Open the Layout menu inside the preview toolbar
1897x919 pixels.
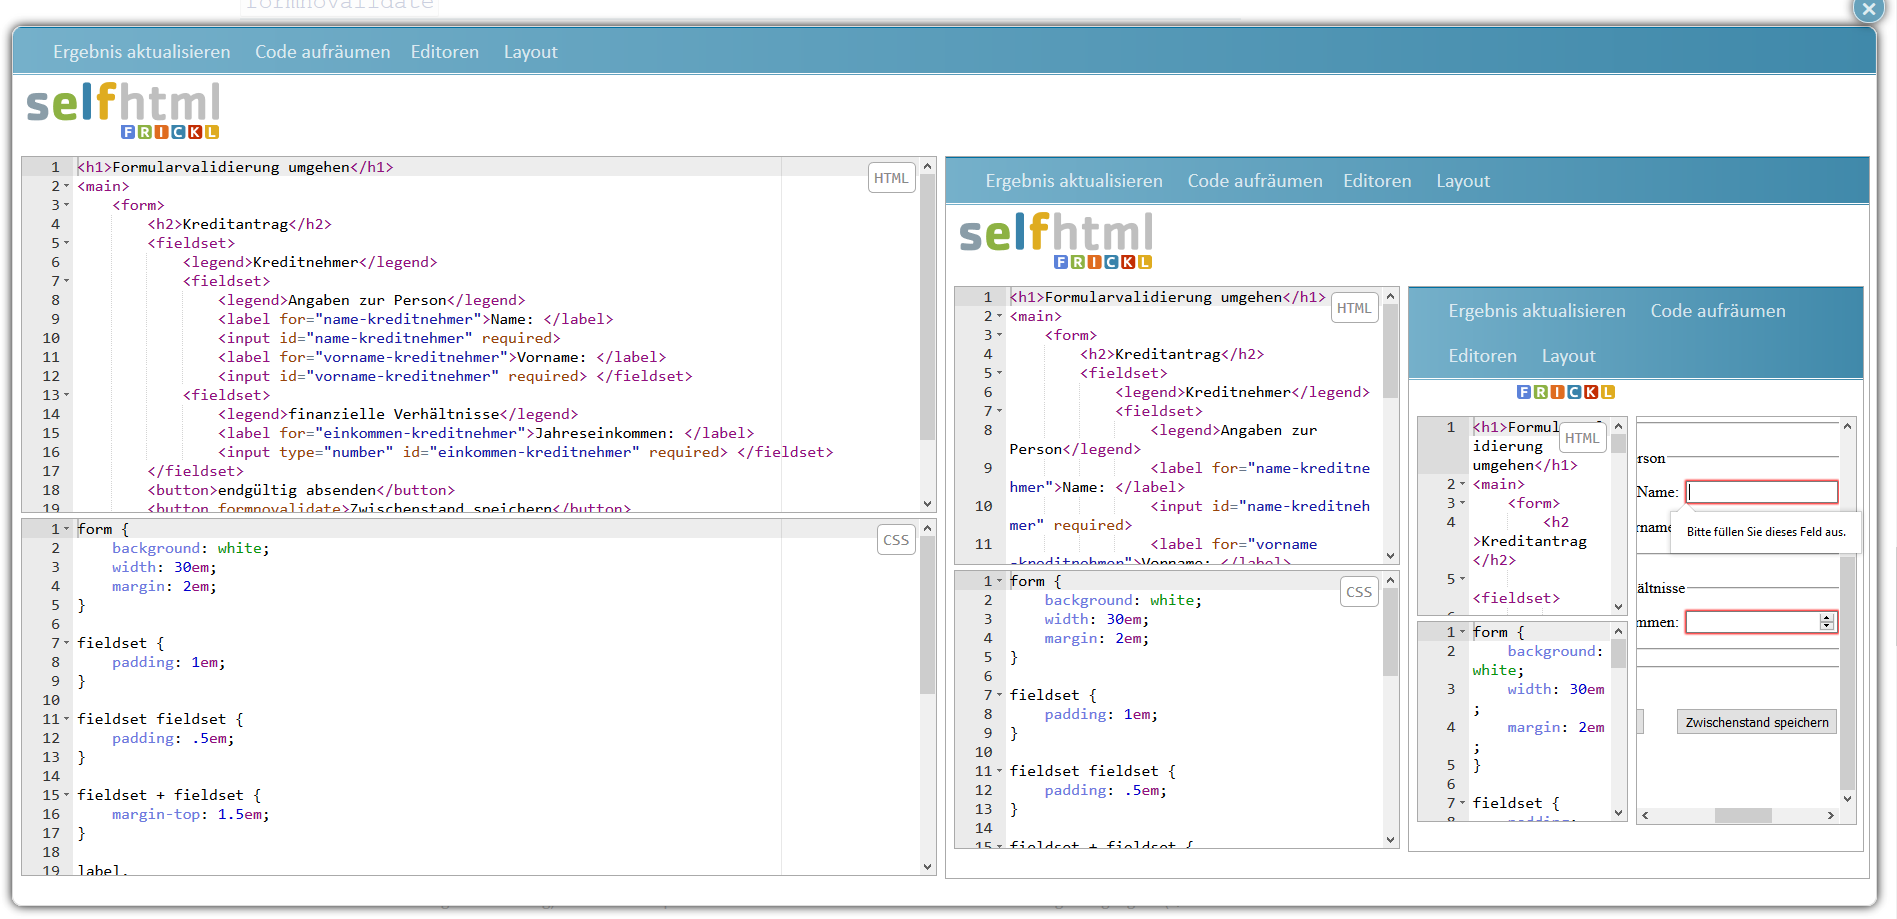pos(1462,181)
